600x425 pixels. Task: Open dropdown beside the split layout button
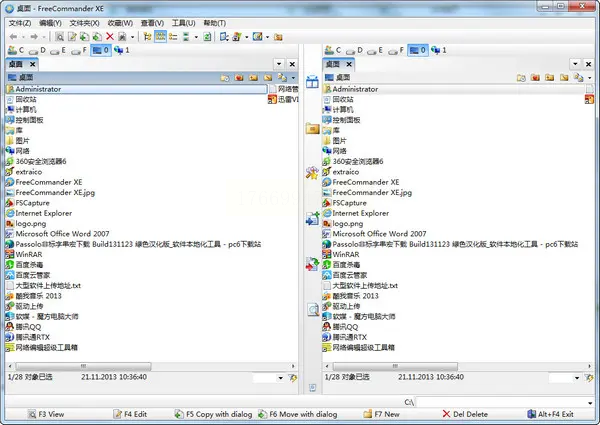pos(196,37)
